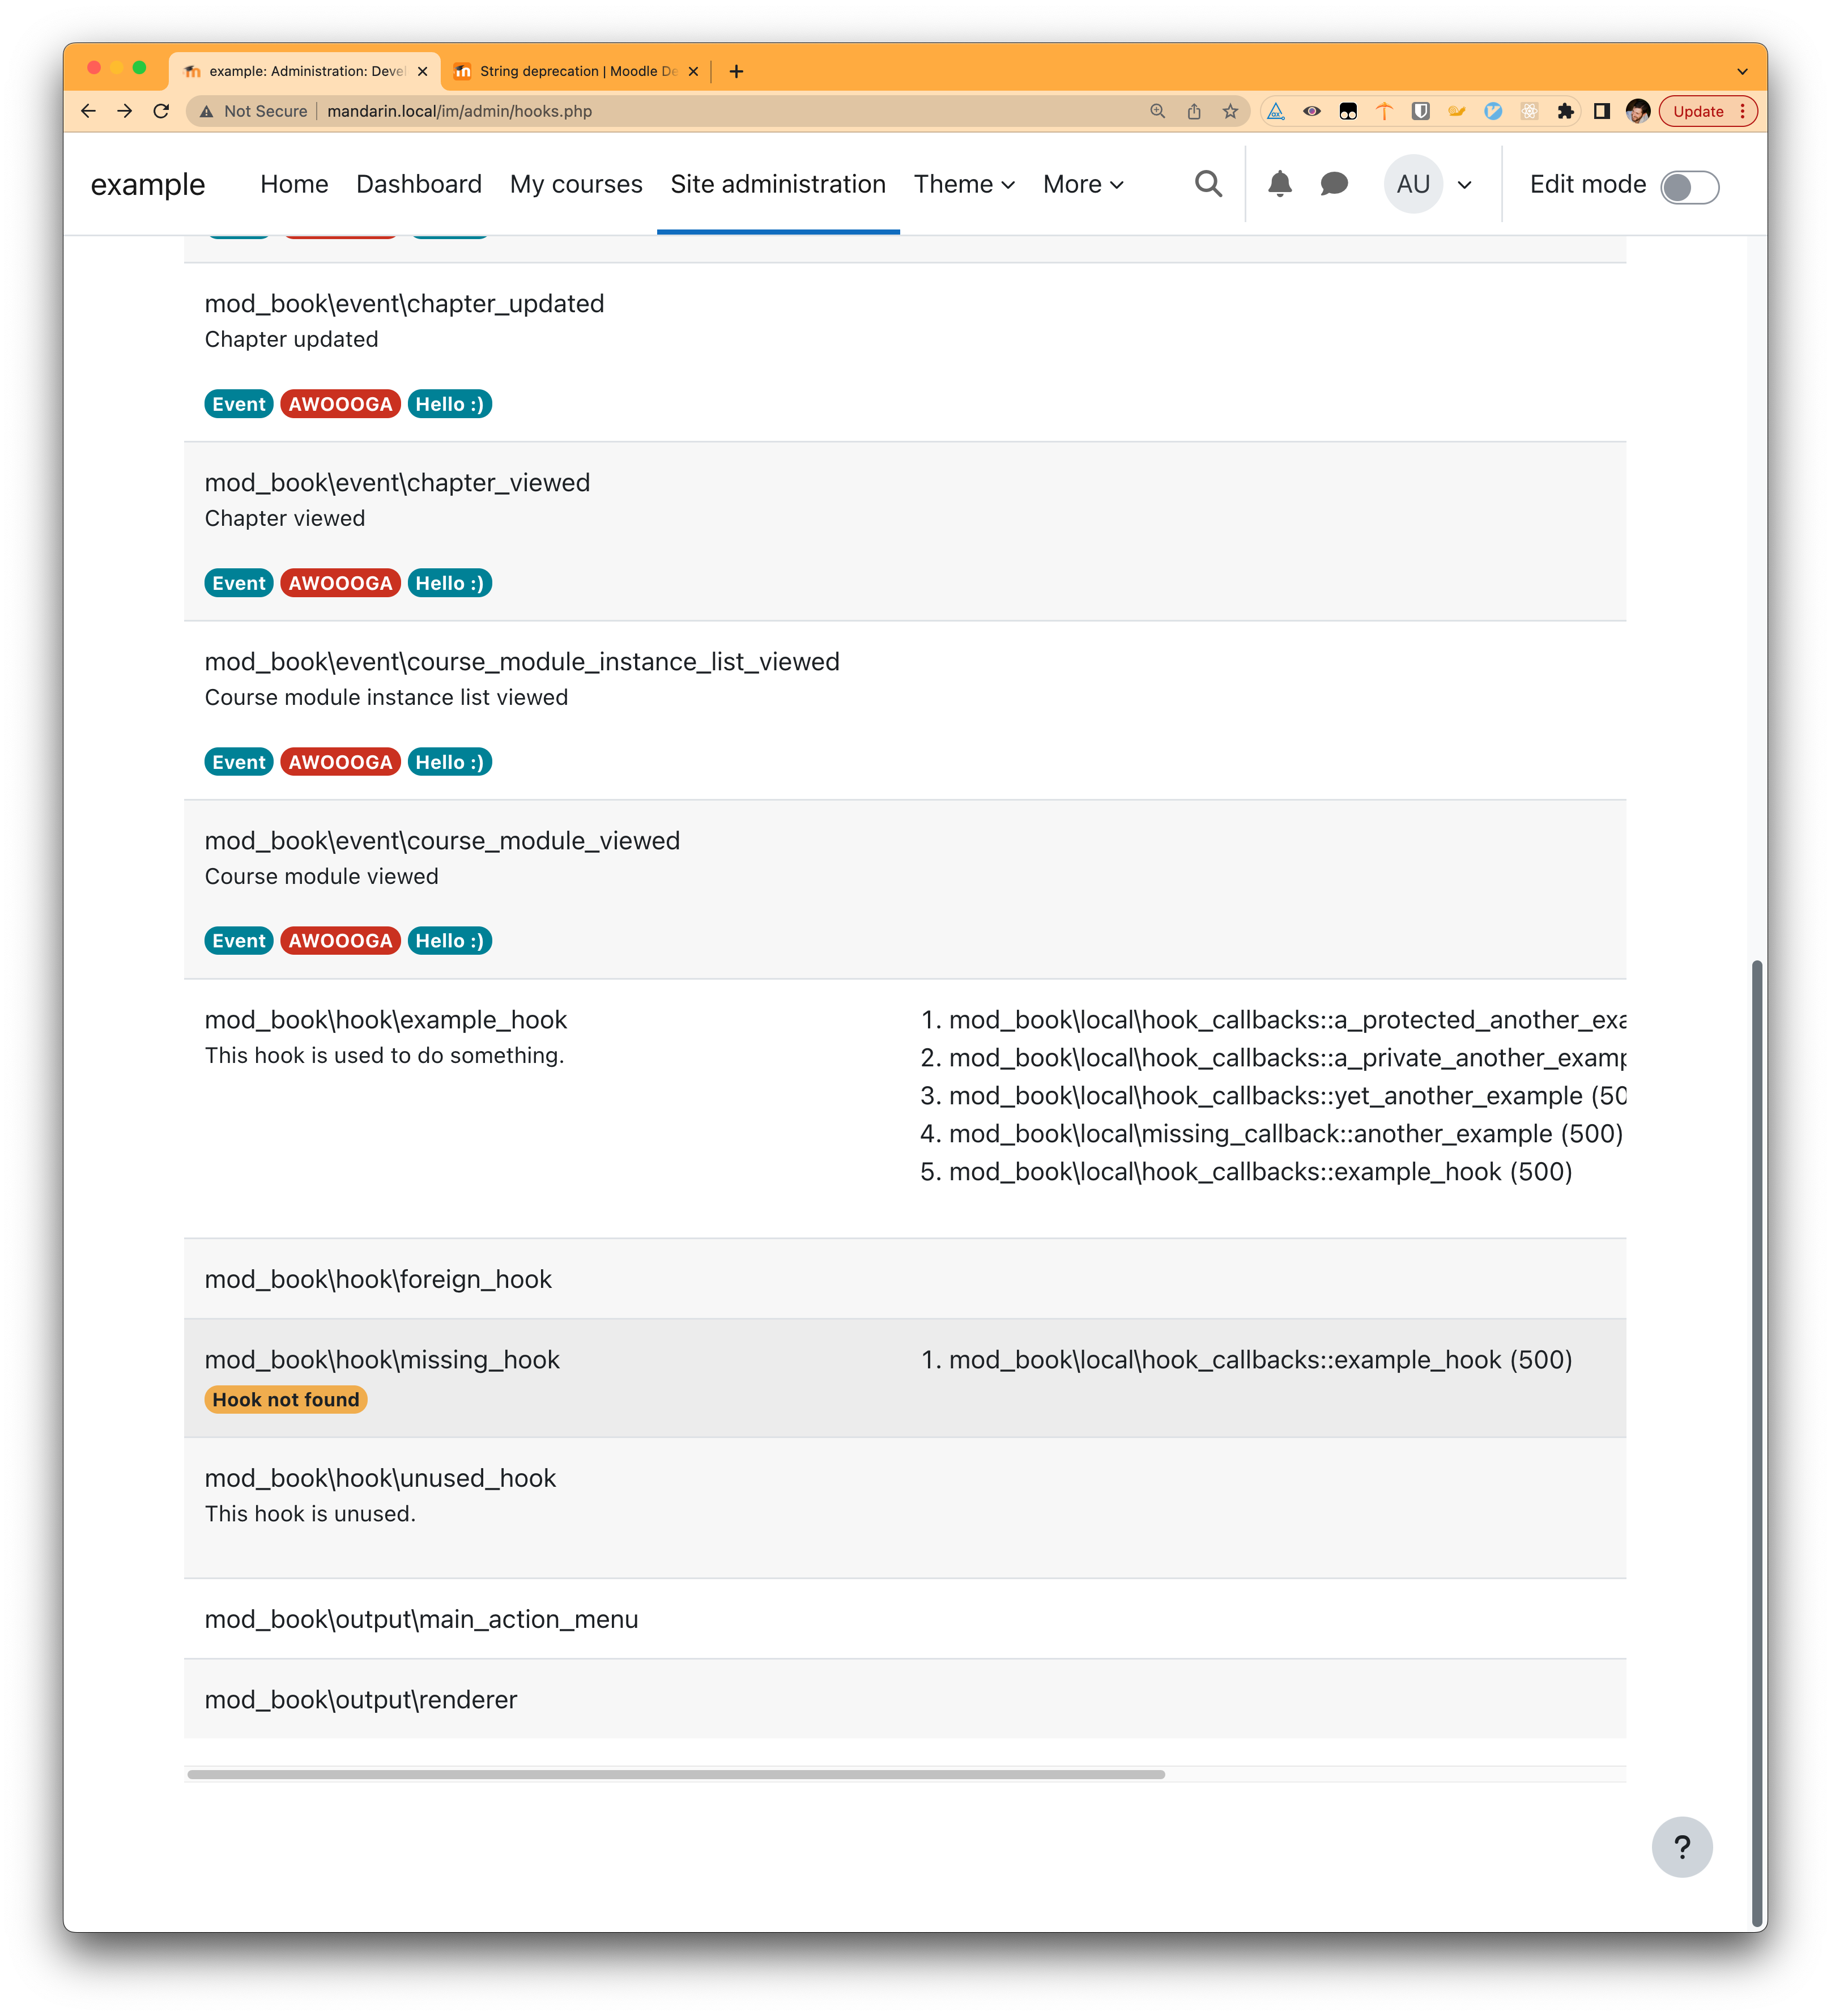Image resolution: width=1831 pixels, height=2016 pixels.
Task: Close the example Administration tab
Action: pos(422,71)
